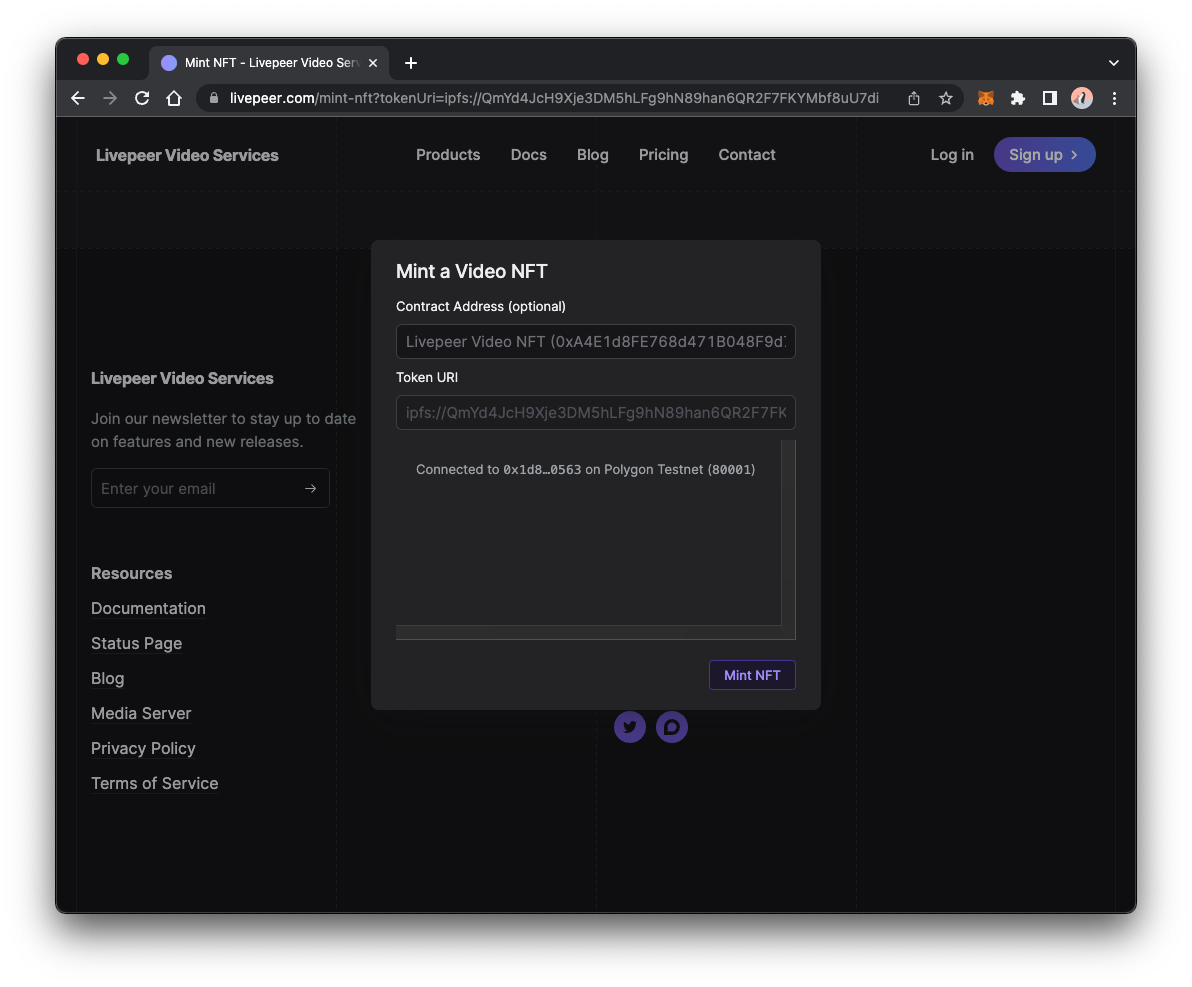Open the Twitter social icon
The width and height of the screenshot is (1192, 987).
[629, 727]
